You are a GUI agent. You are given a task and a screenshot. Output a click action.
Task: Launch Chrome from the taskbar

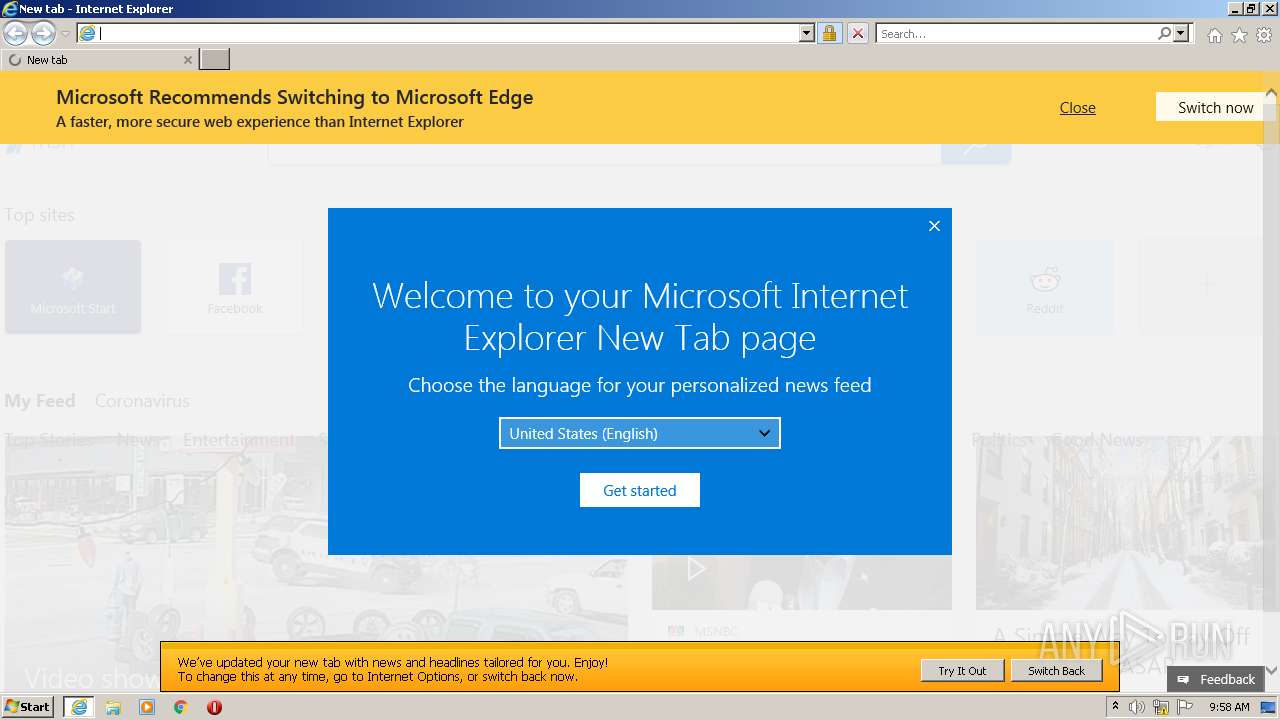181,707
